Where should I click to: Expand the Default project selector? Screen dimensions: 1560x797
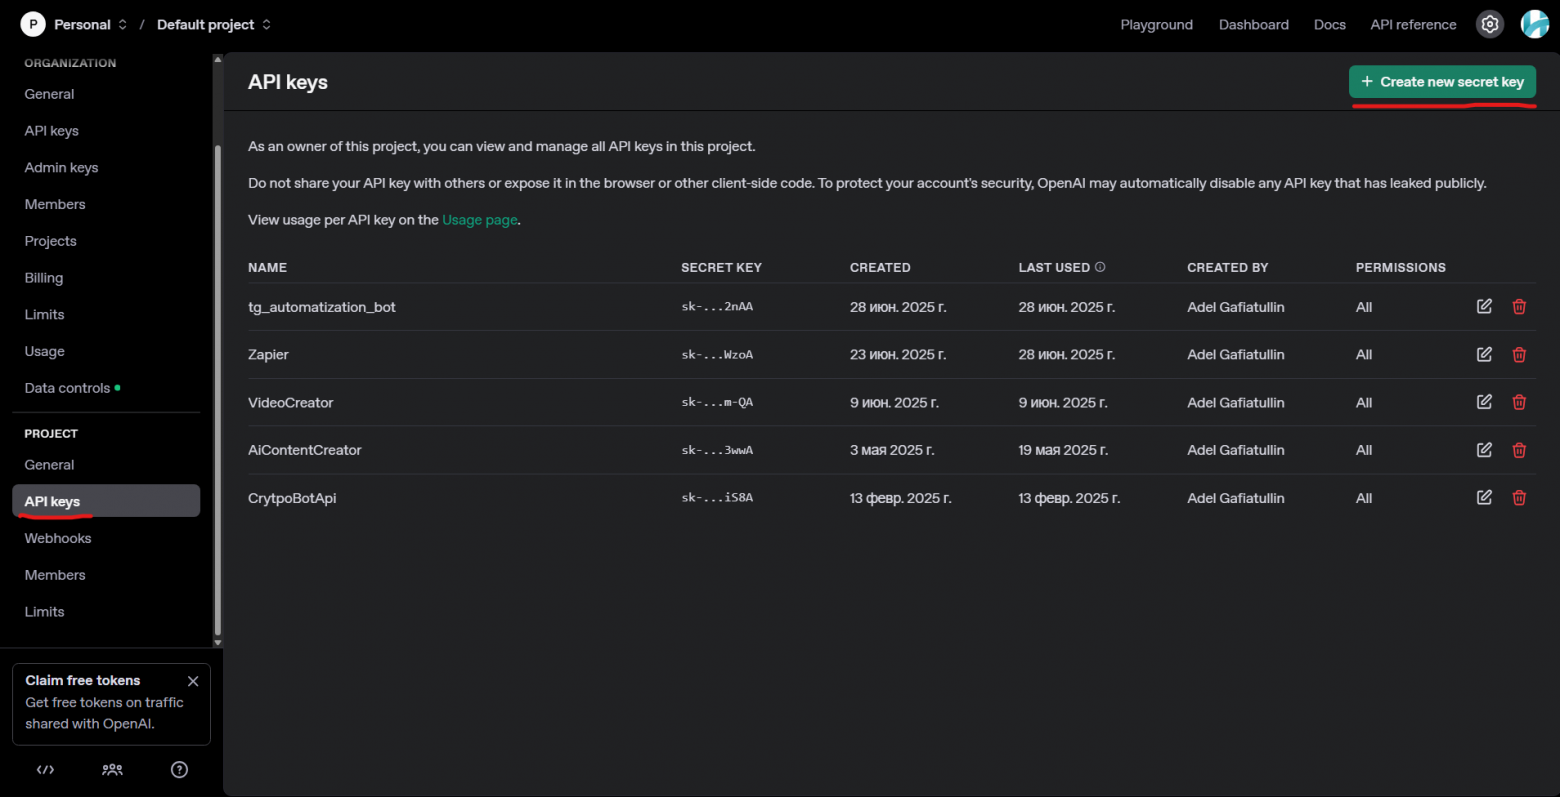click(214, 24)
